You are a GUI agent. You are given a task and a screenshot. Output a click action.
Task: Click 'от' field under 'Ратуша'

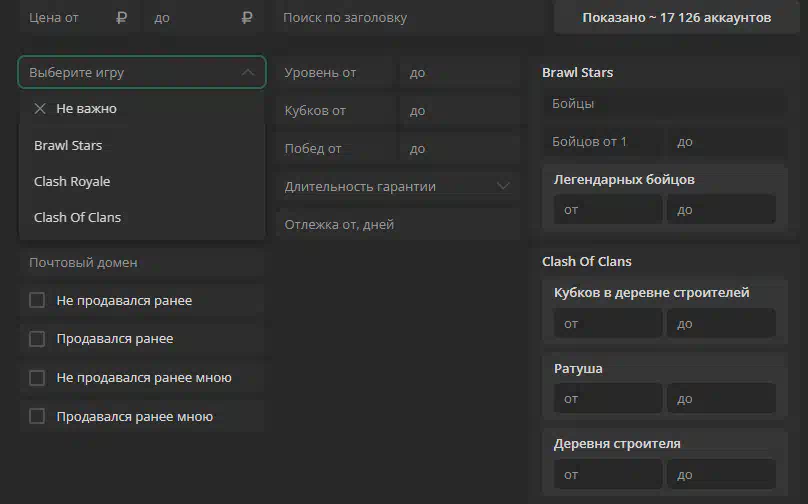[x=608, y=398]
